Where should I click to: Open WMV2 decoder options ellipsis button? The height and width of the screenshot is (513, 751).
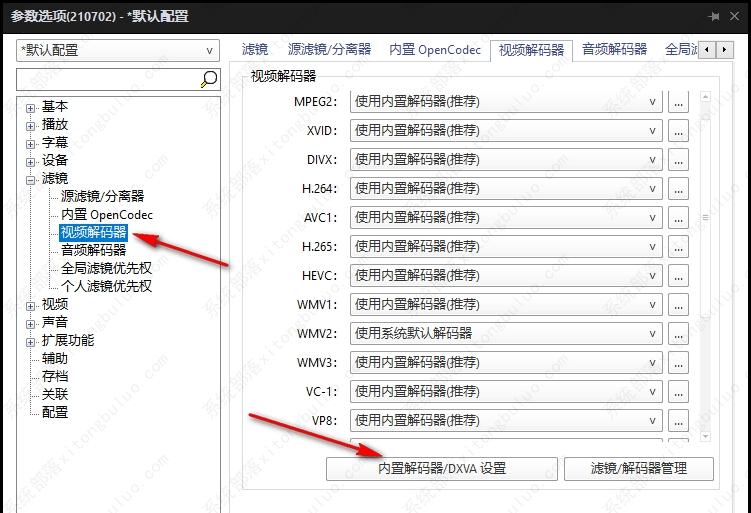coord(678,334)
